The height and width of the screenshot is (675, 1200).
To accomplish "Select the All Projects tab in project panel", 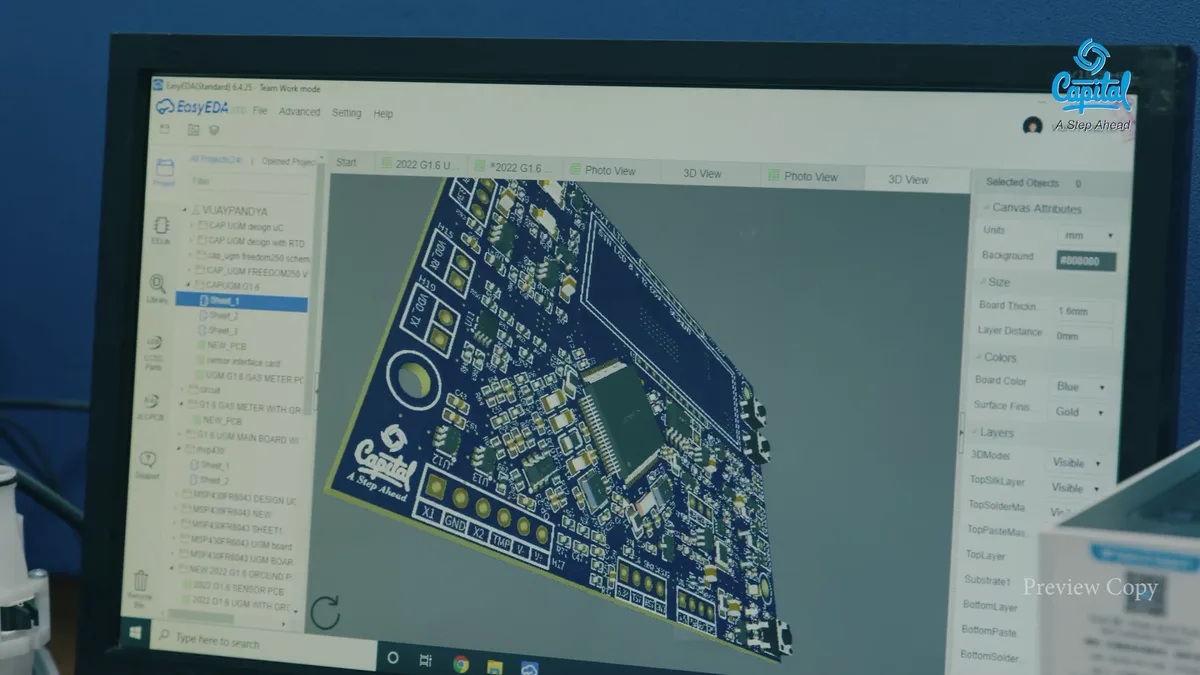I will tap(216, 159).
